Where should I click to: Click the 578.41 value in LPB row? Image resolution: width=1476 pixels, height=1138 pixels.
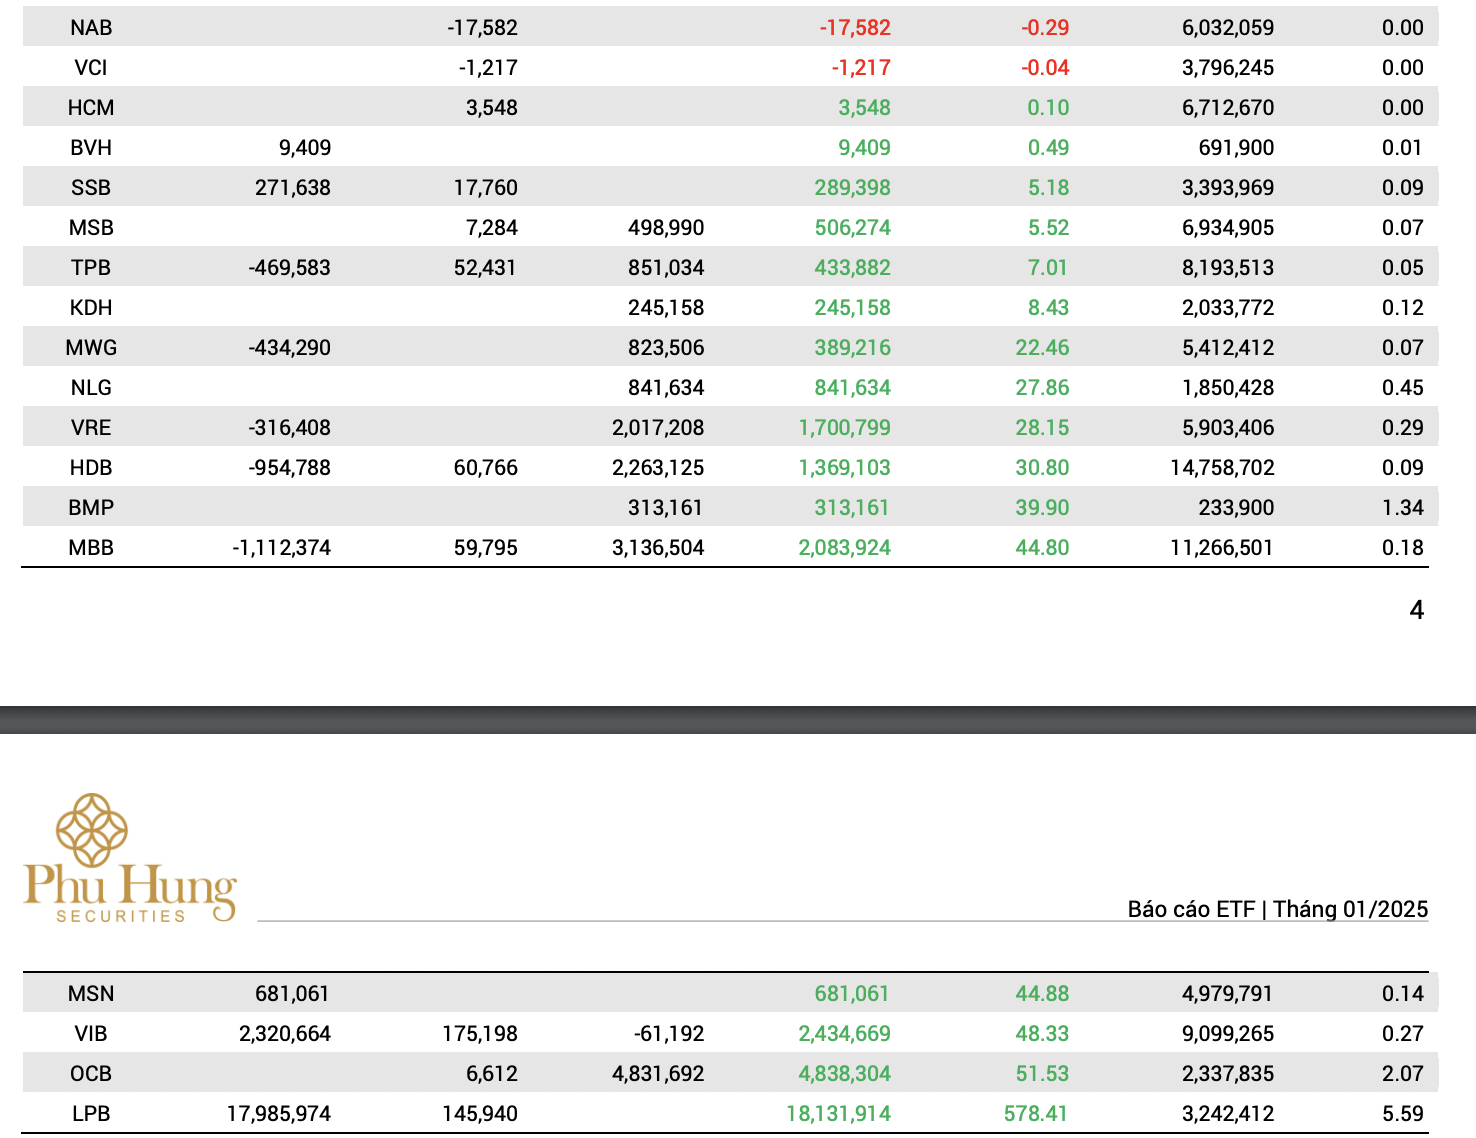tap(1036, 1114)
